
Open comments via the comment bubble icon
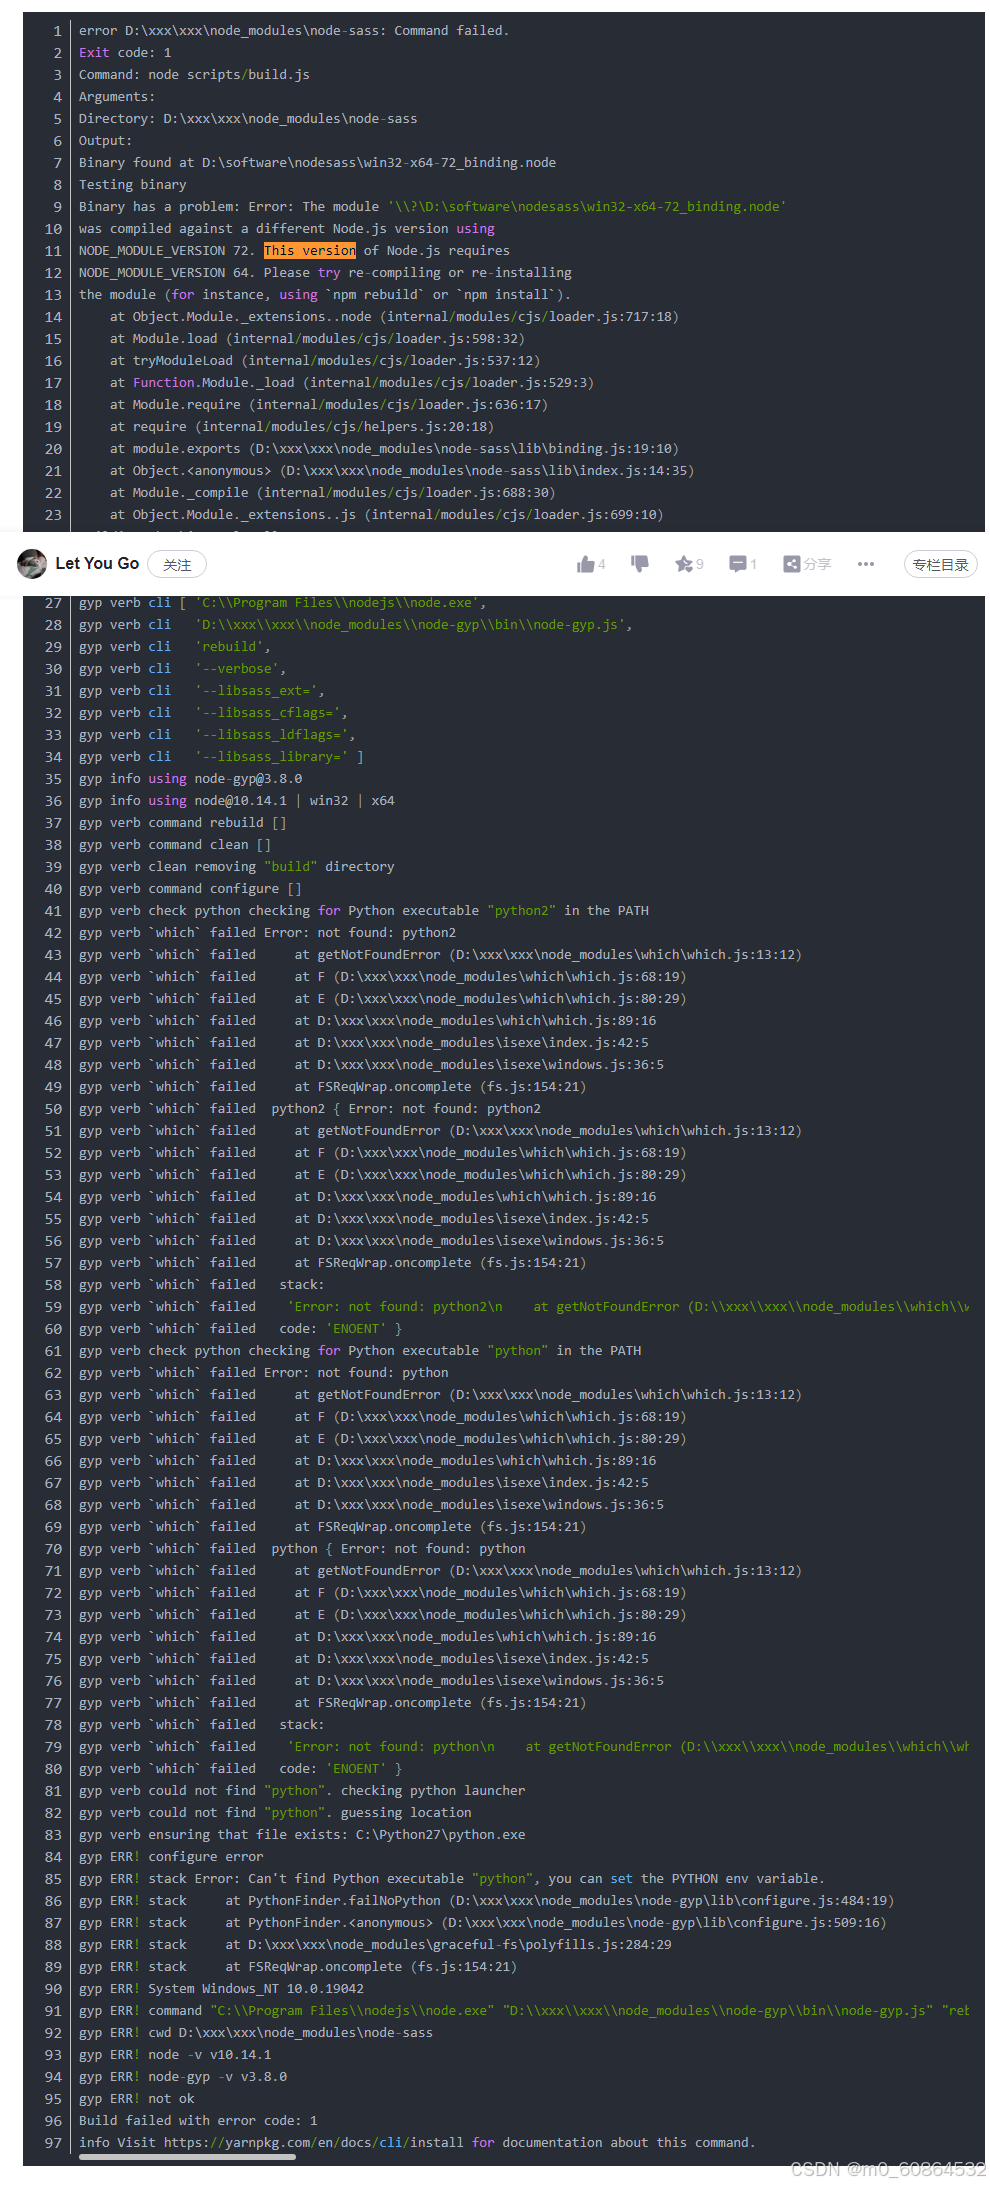pyautogui.click(x=736, y=563)
